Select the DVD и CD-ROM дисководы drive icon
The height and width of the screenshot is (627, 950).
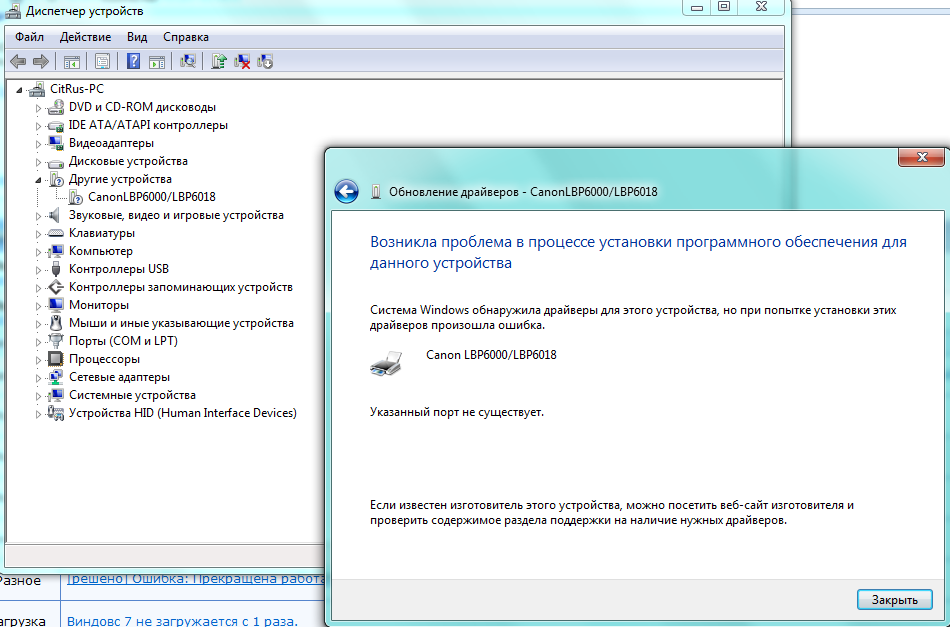tap(56, 107)
